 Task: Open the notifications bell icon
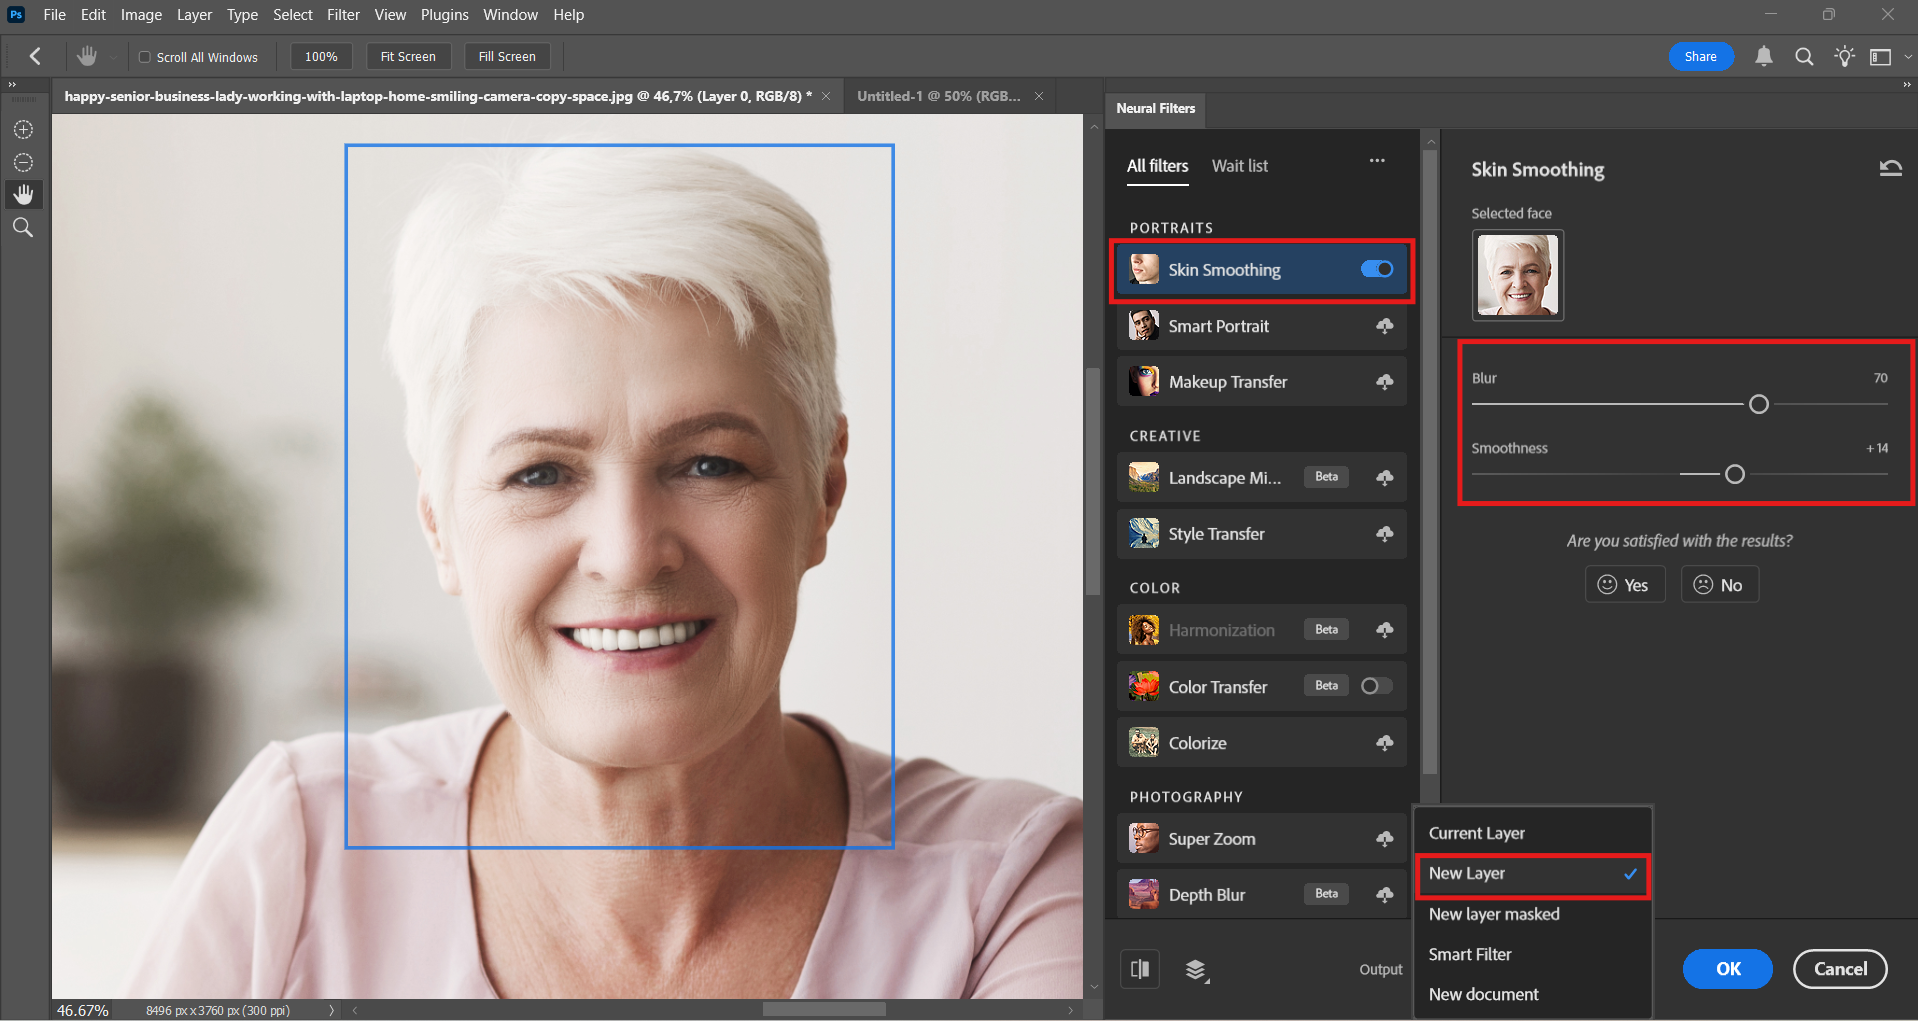point(1764,57)
